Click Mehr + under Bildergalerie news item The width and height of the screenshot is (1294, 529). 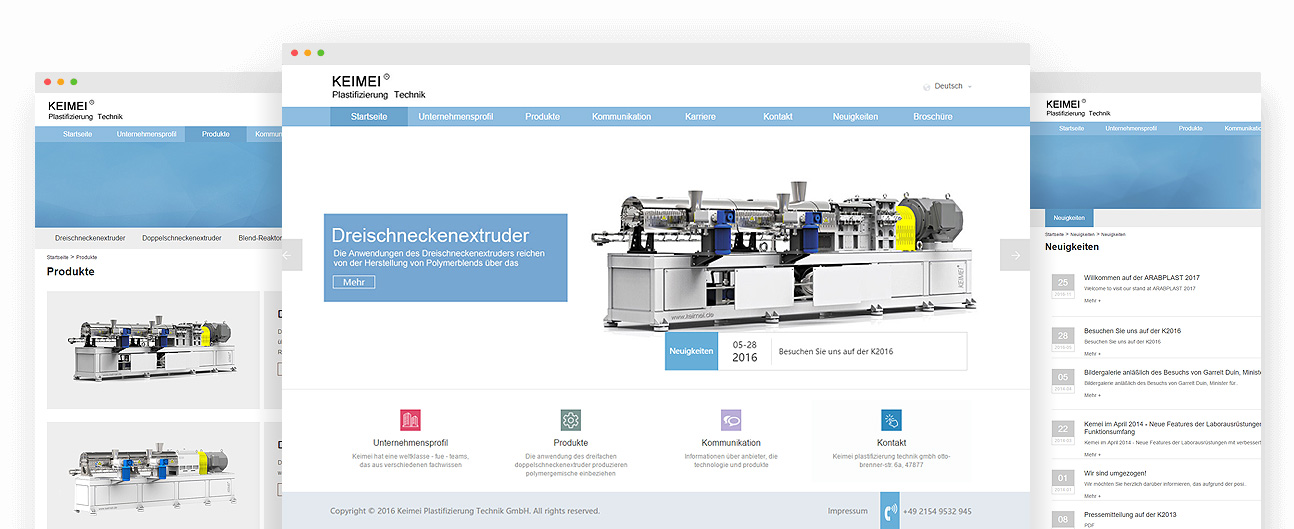click(1092, 395)
